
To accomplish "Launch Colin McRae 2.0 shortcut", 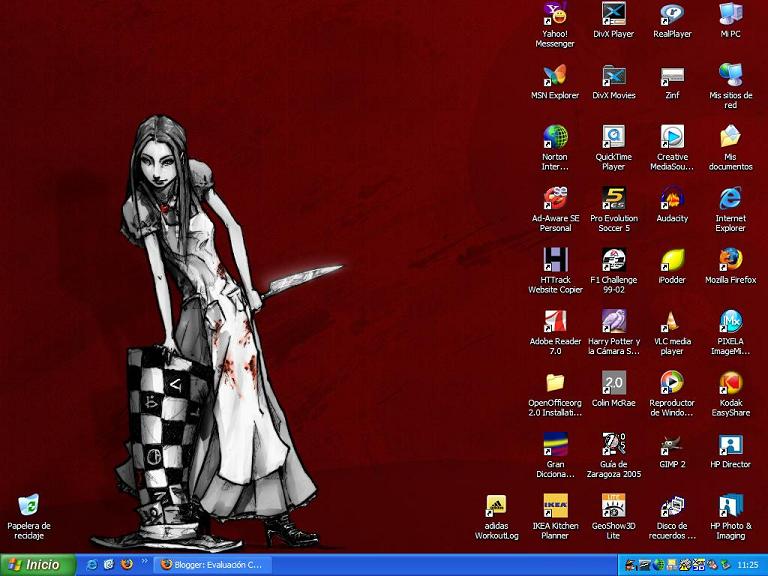I will [x=614, y=383].
